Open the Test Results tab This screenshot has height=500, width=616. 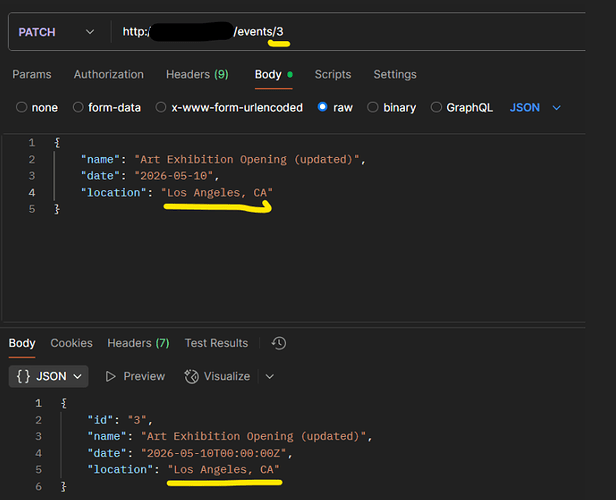point(216,343)
